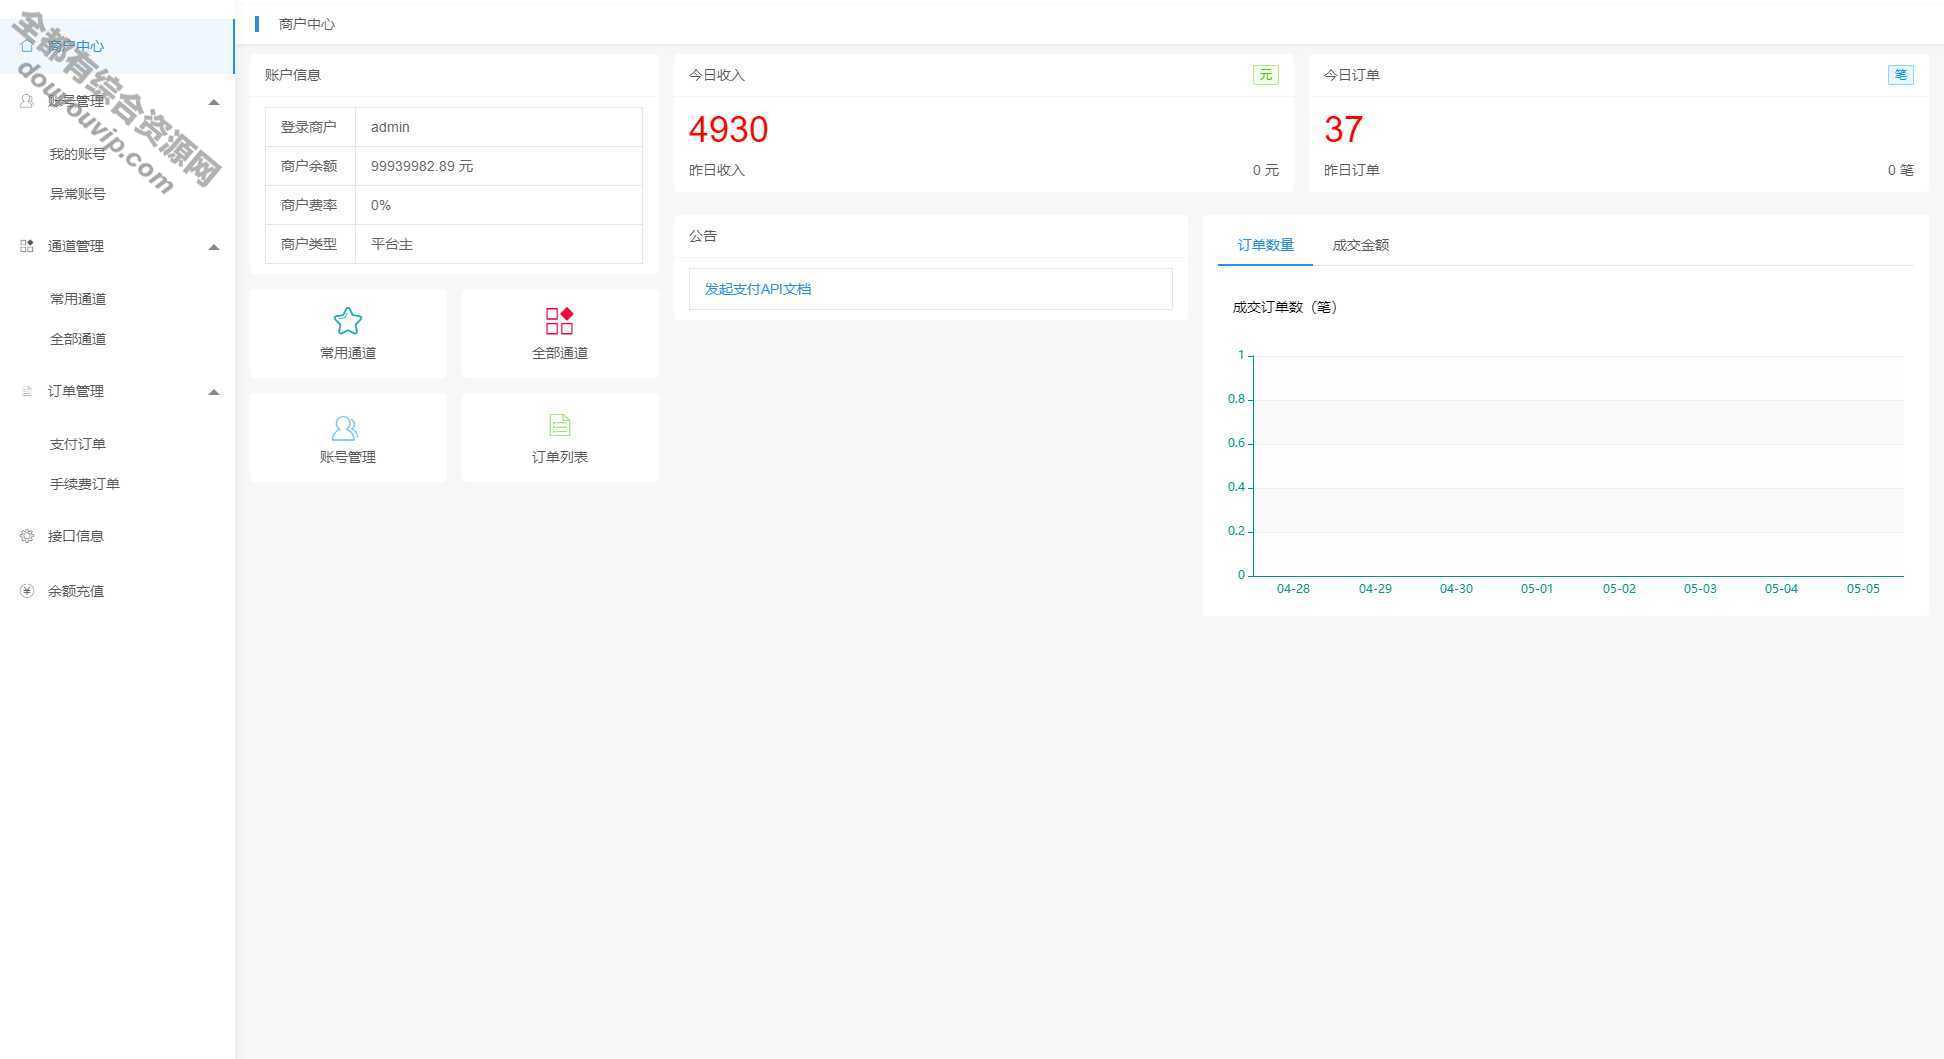Open the 发起支付API文档 link

click(757, 289)
